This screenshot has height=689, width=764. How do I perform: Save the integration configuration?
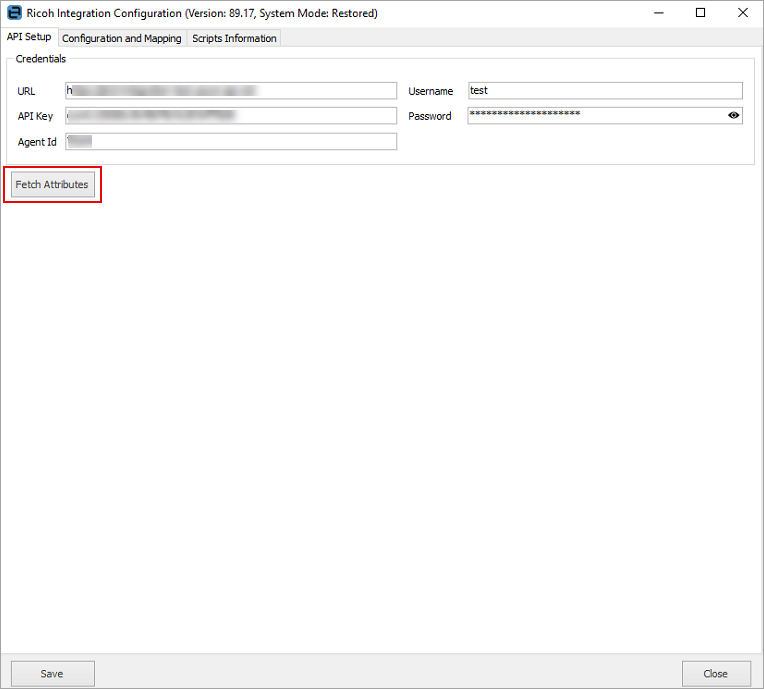click(x=53, y=673)
